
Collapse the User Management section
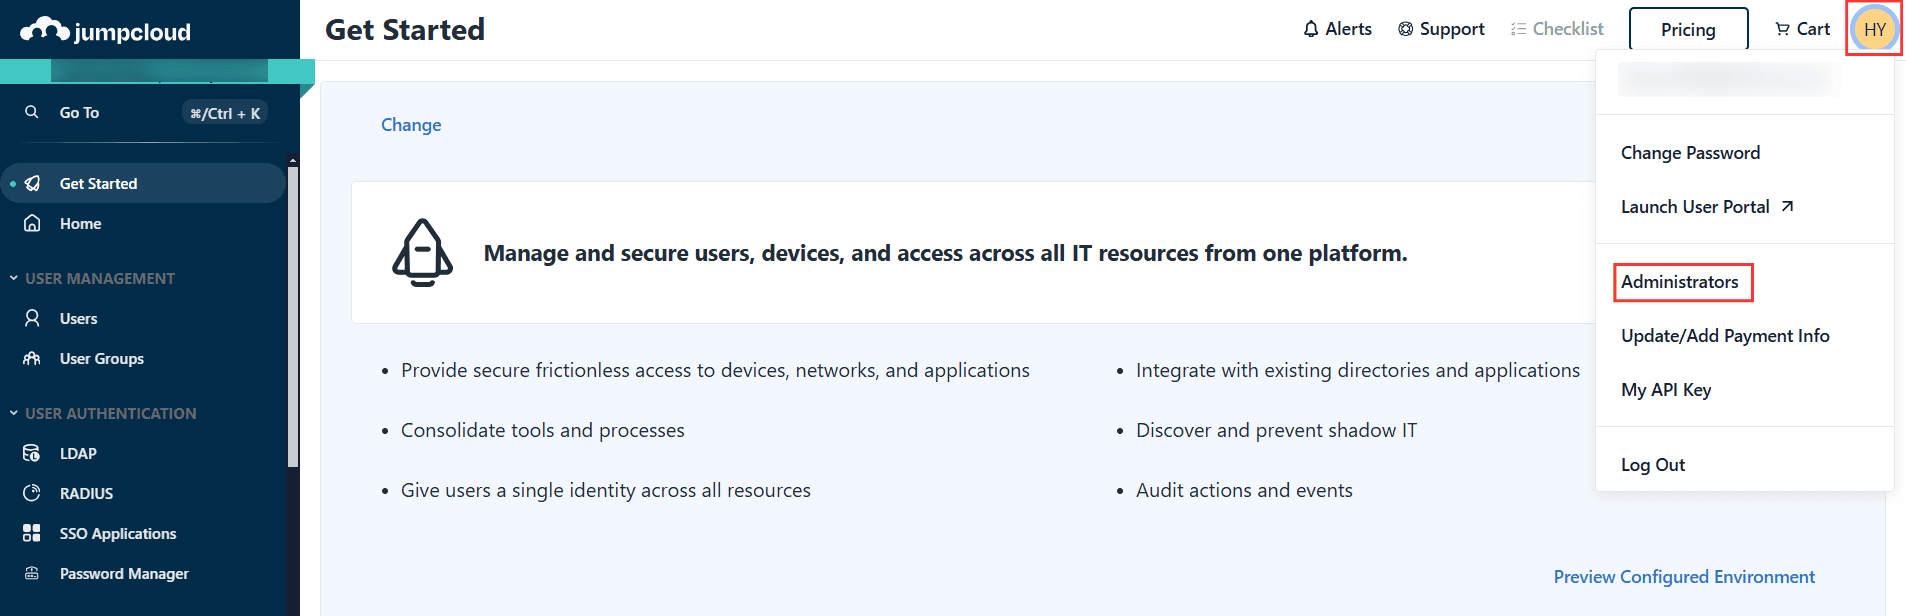[14, 279]
